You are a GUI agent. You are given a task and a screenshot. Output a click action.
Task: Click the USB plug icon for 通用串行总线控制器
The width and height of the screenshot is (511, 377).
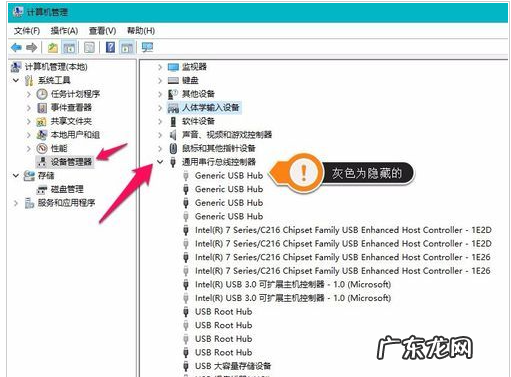click(x=173, y=162)
